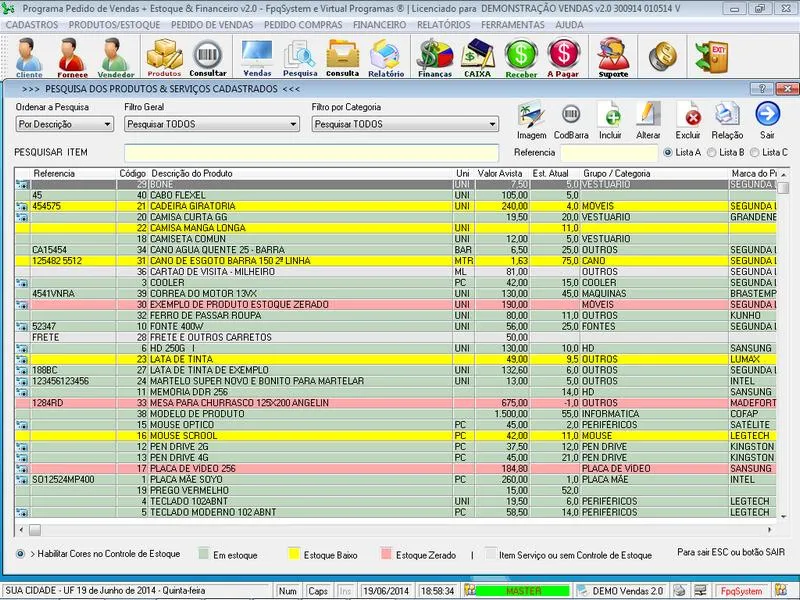Open the RELATÓRIOS menu
Image resolution: width=800 pixels, height=600 pixels.
pos(443,23)
